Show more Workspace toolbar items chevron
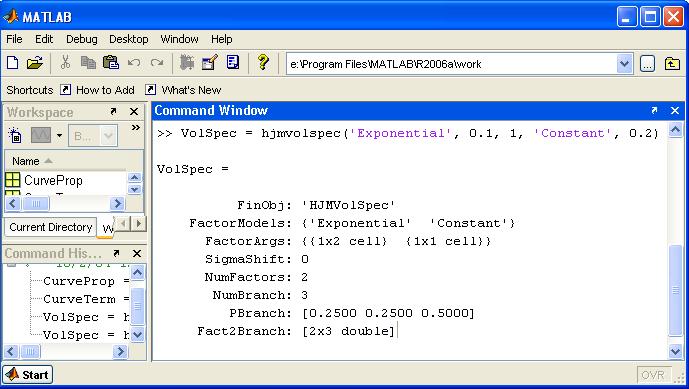This screenshot has height=389, width=689. 136,127
